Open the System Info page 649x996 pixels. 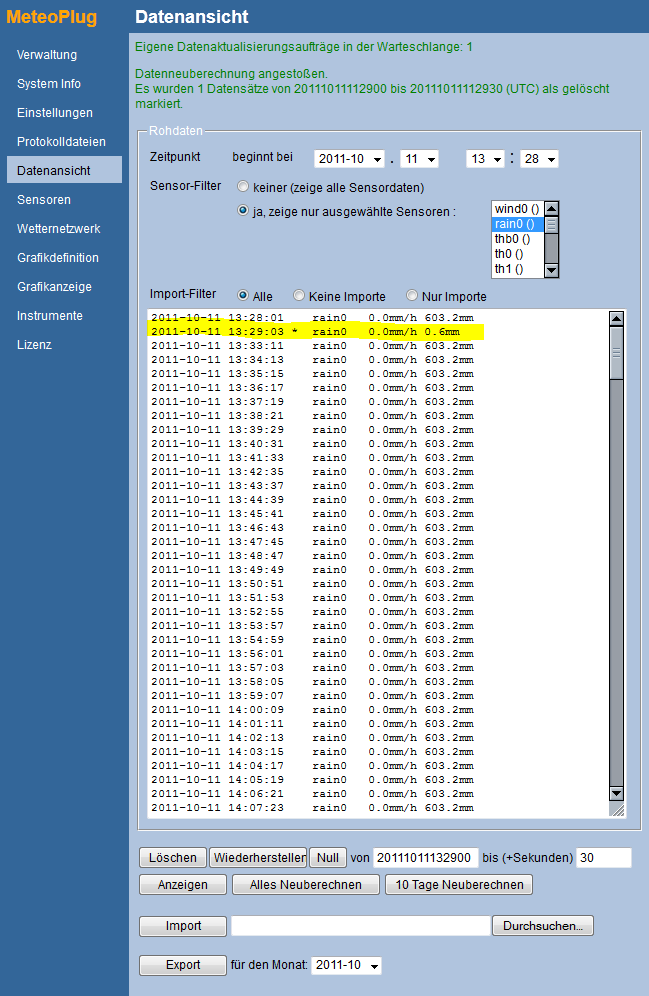(49, 84)
